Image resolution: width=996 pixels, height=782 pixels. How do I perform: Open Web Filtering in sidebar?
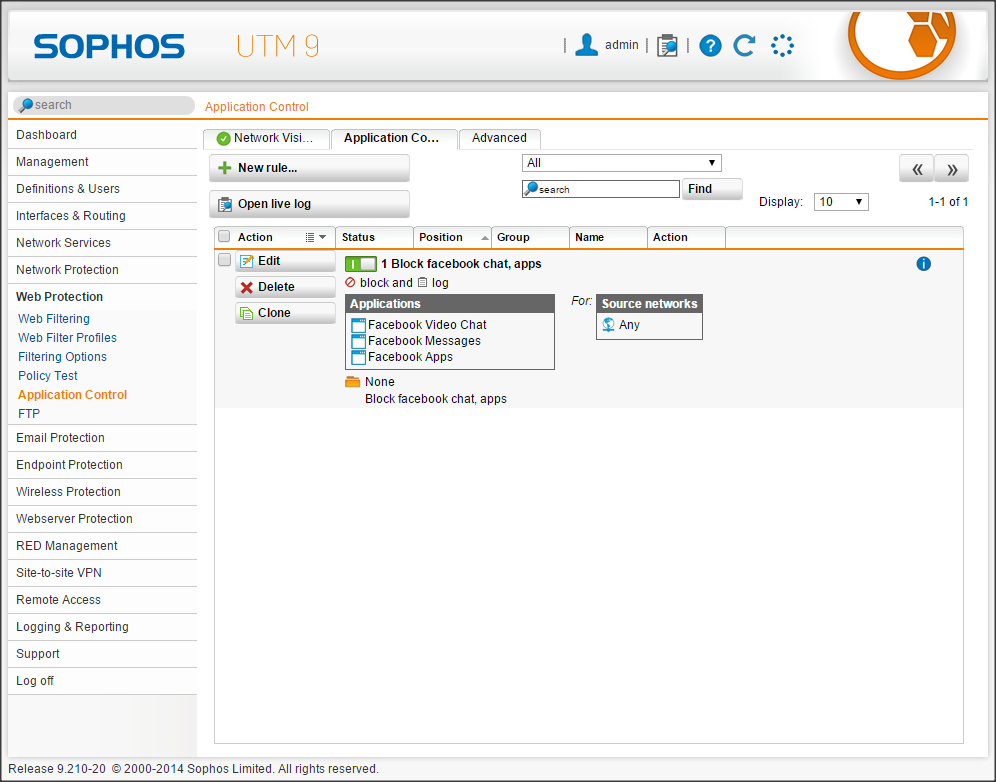point(54,319)
